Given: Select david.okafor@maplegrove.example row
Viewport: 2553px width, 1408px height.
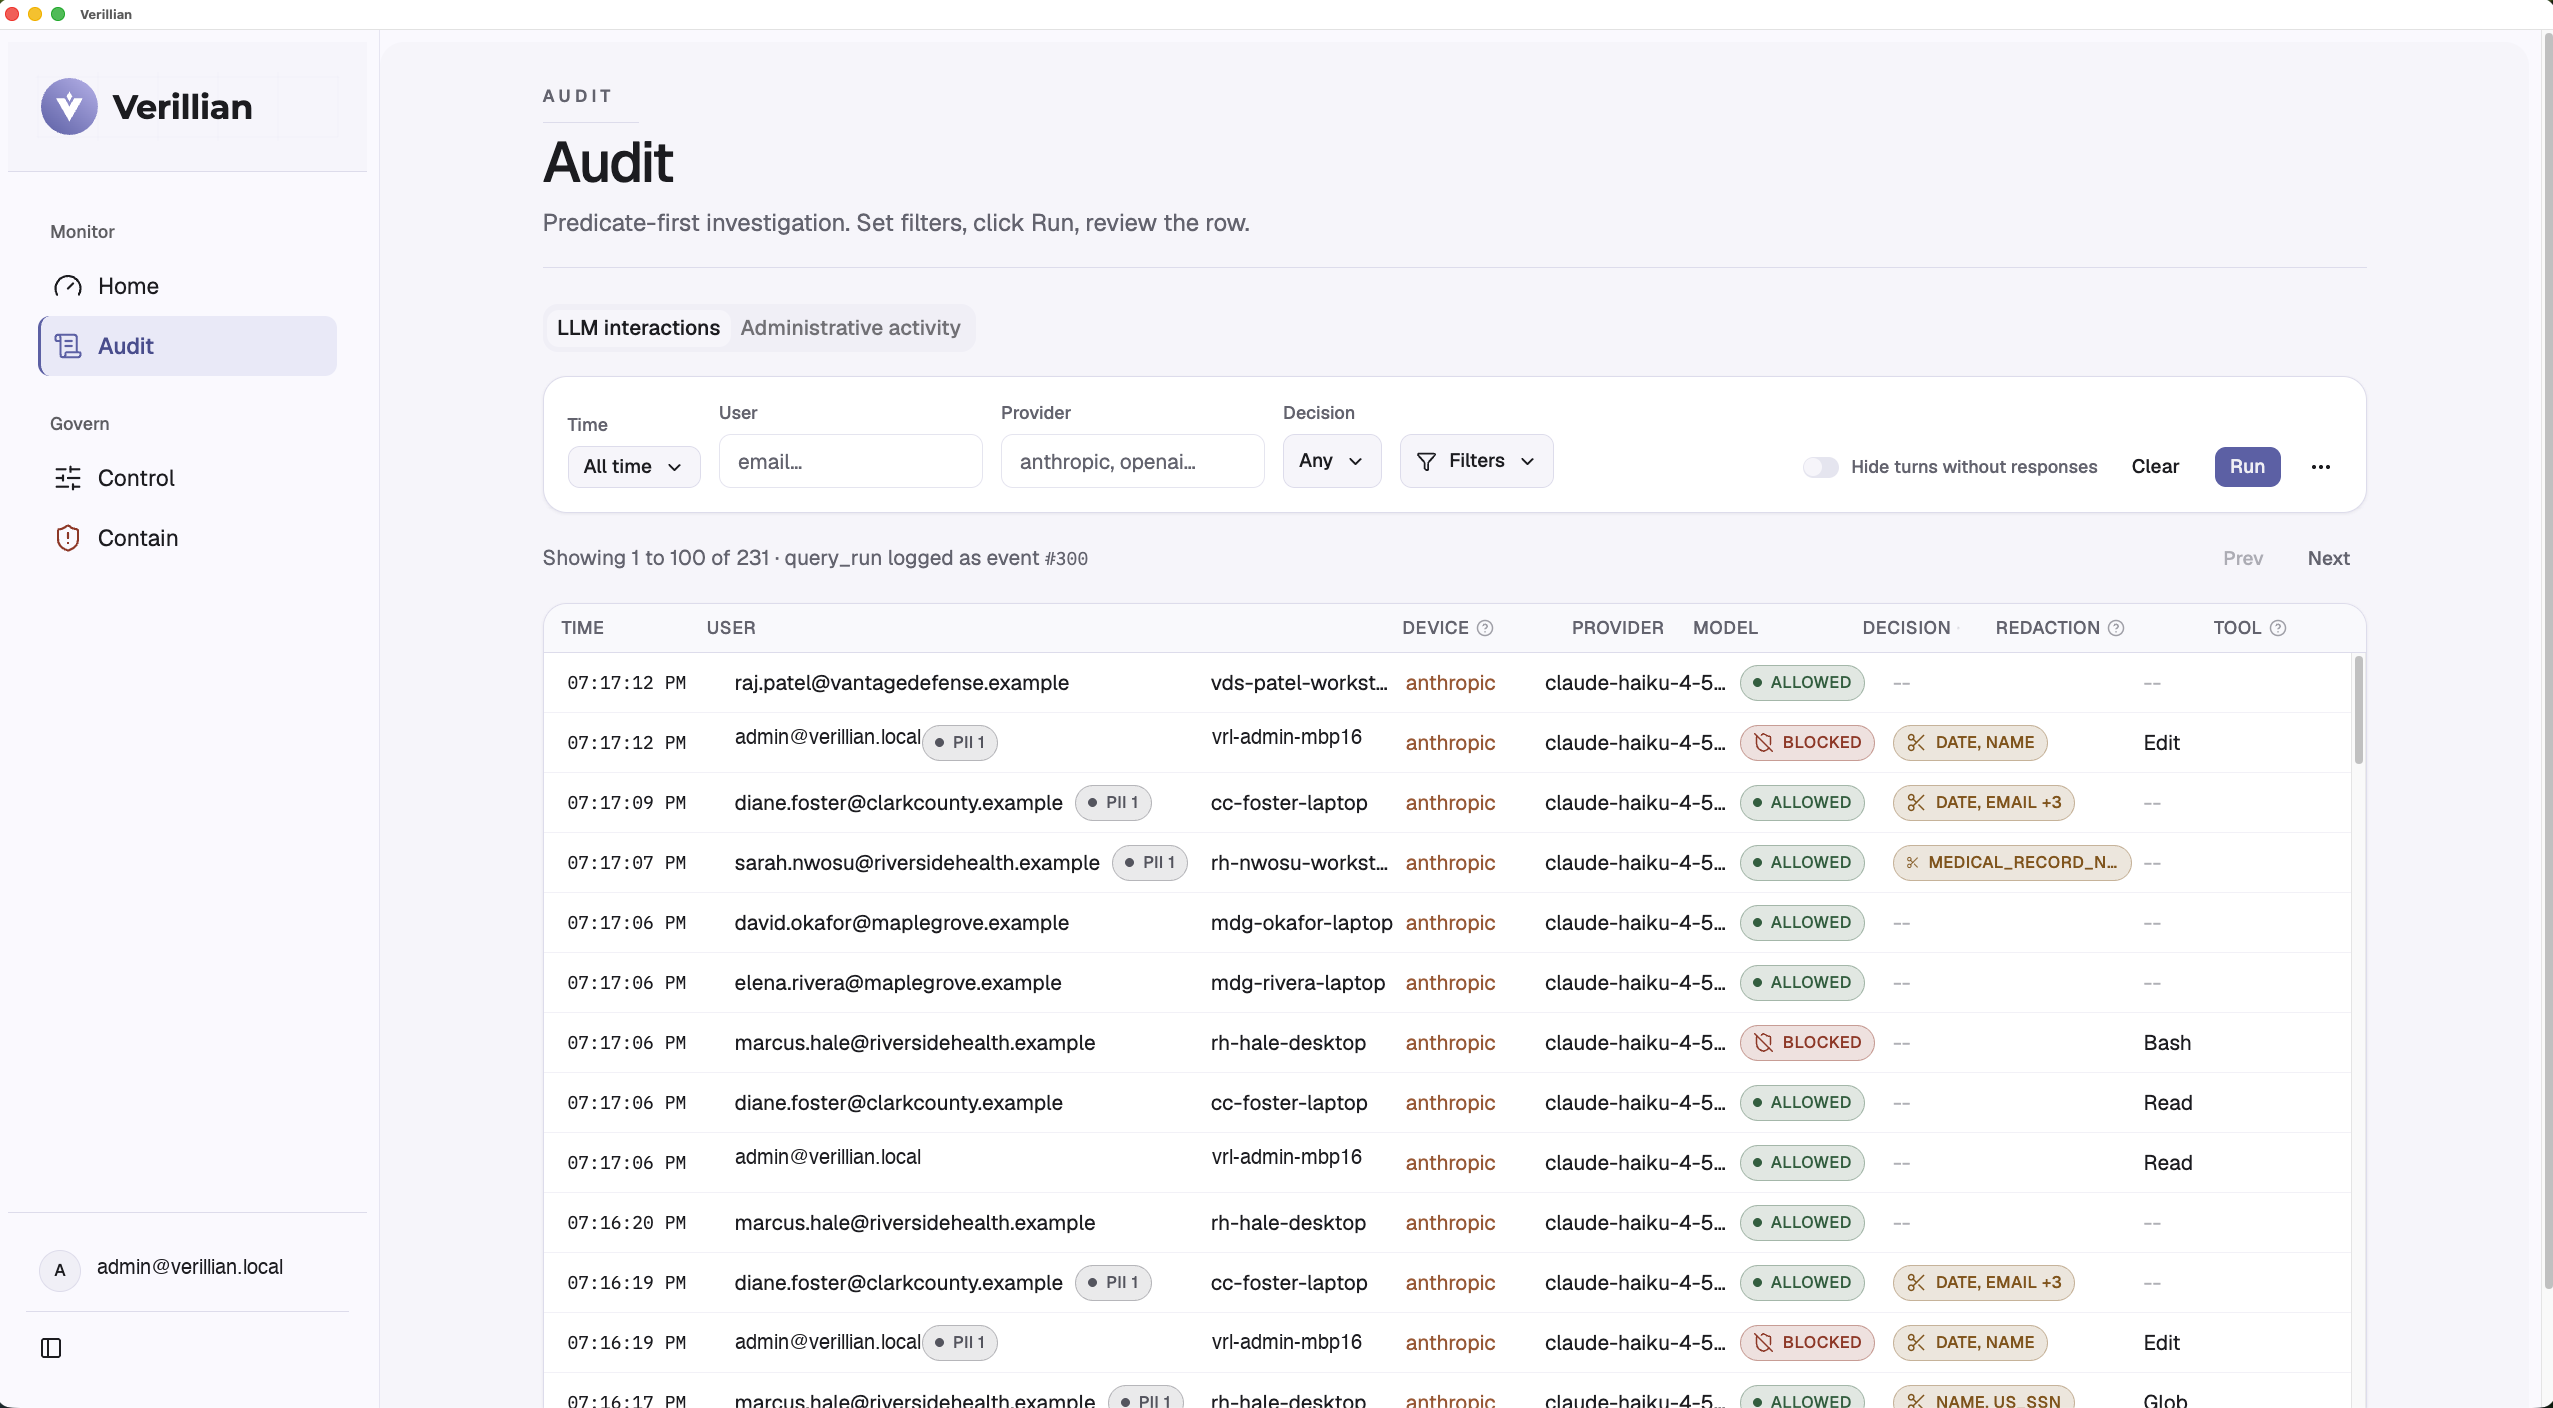Looking at the screenshot, I should click(1447, 923).
